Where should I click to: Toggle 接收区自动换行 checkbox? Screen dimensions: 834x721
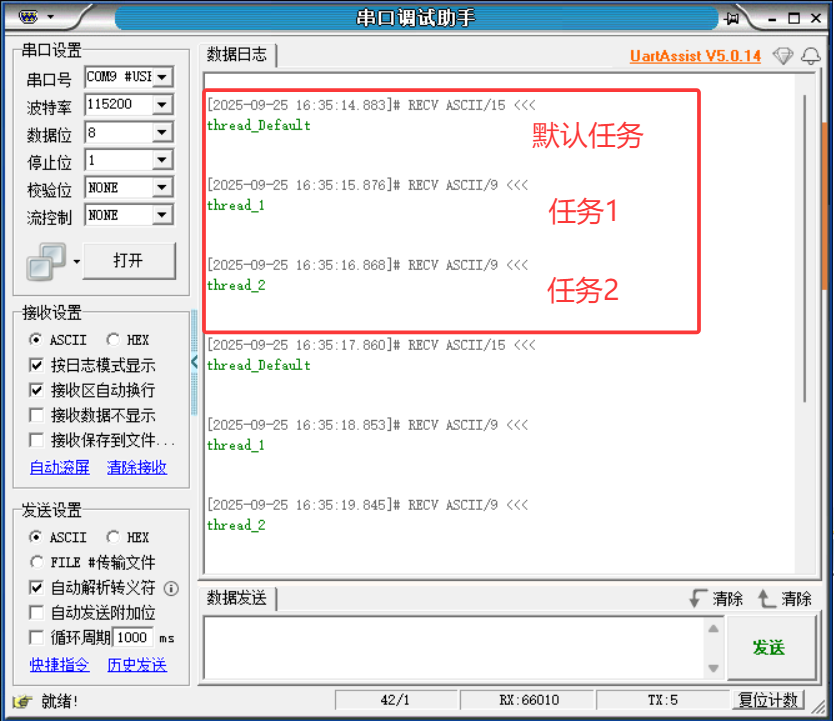tap(36, 390)
